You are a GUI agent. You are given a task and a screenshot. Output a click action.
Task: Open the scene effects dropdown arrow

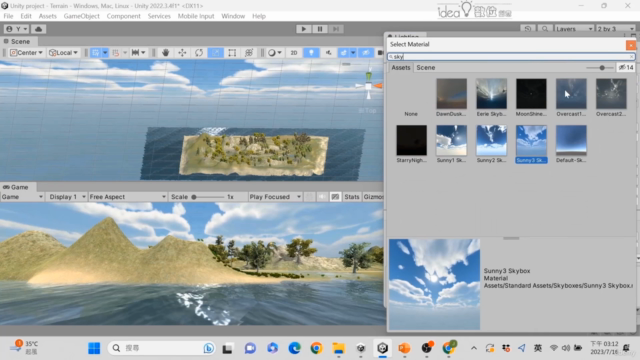[x=353, y=53]
